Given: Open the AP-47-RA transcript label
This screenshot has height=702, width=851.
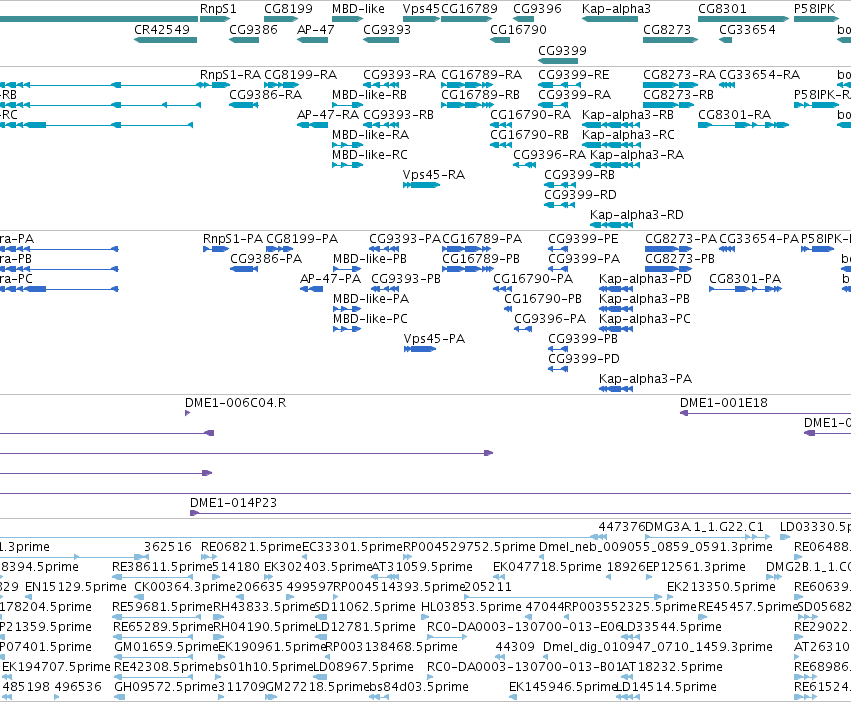Looking at the screenshot, I should [328, 115].
